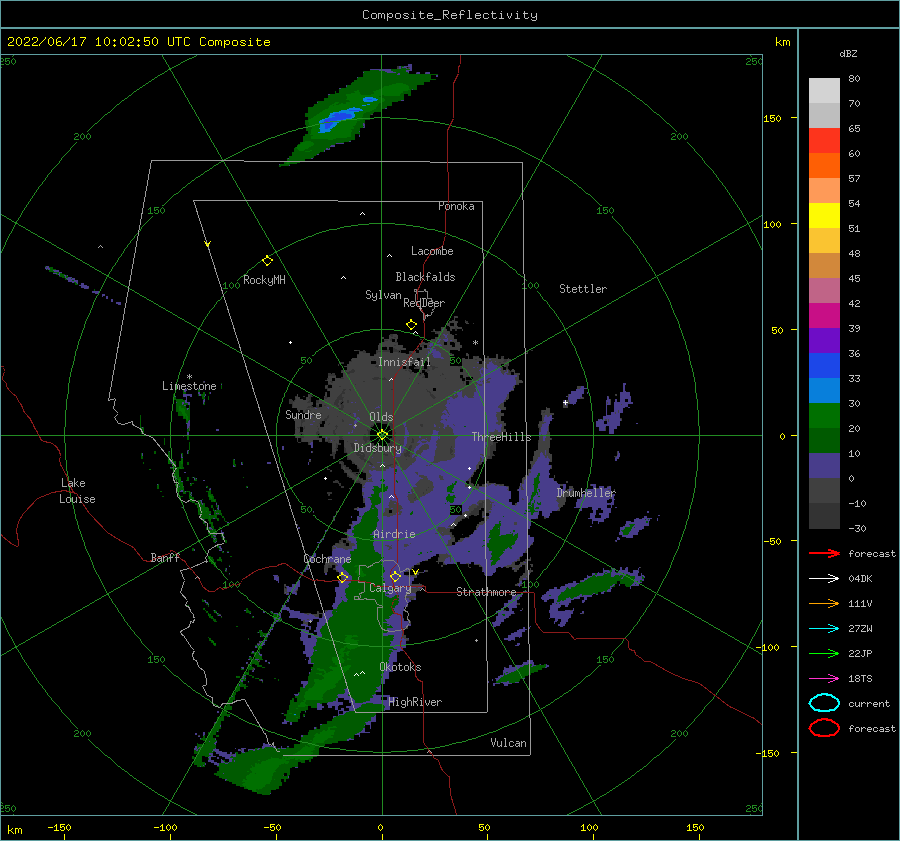
Task: Select the Ponoka label on the map
Action: click(456, 206)
